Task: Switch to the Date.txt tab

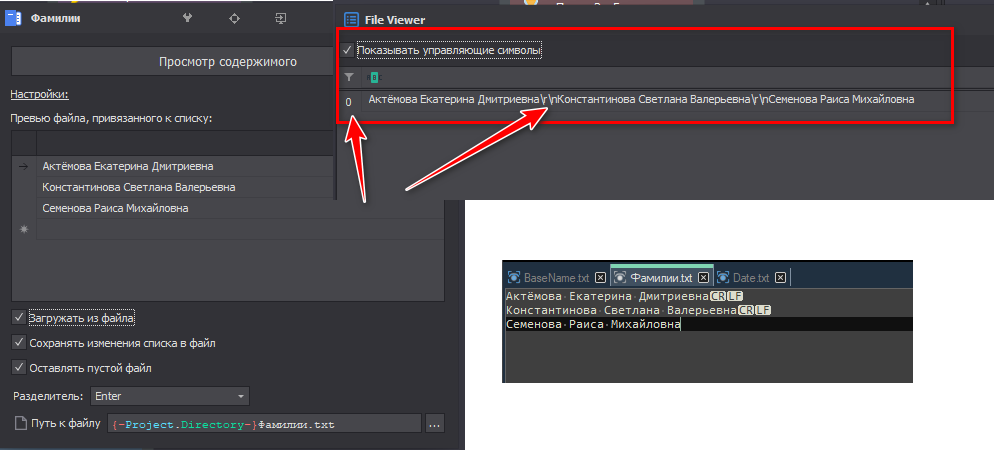Action: pos(751,278)
